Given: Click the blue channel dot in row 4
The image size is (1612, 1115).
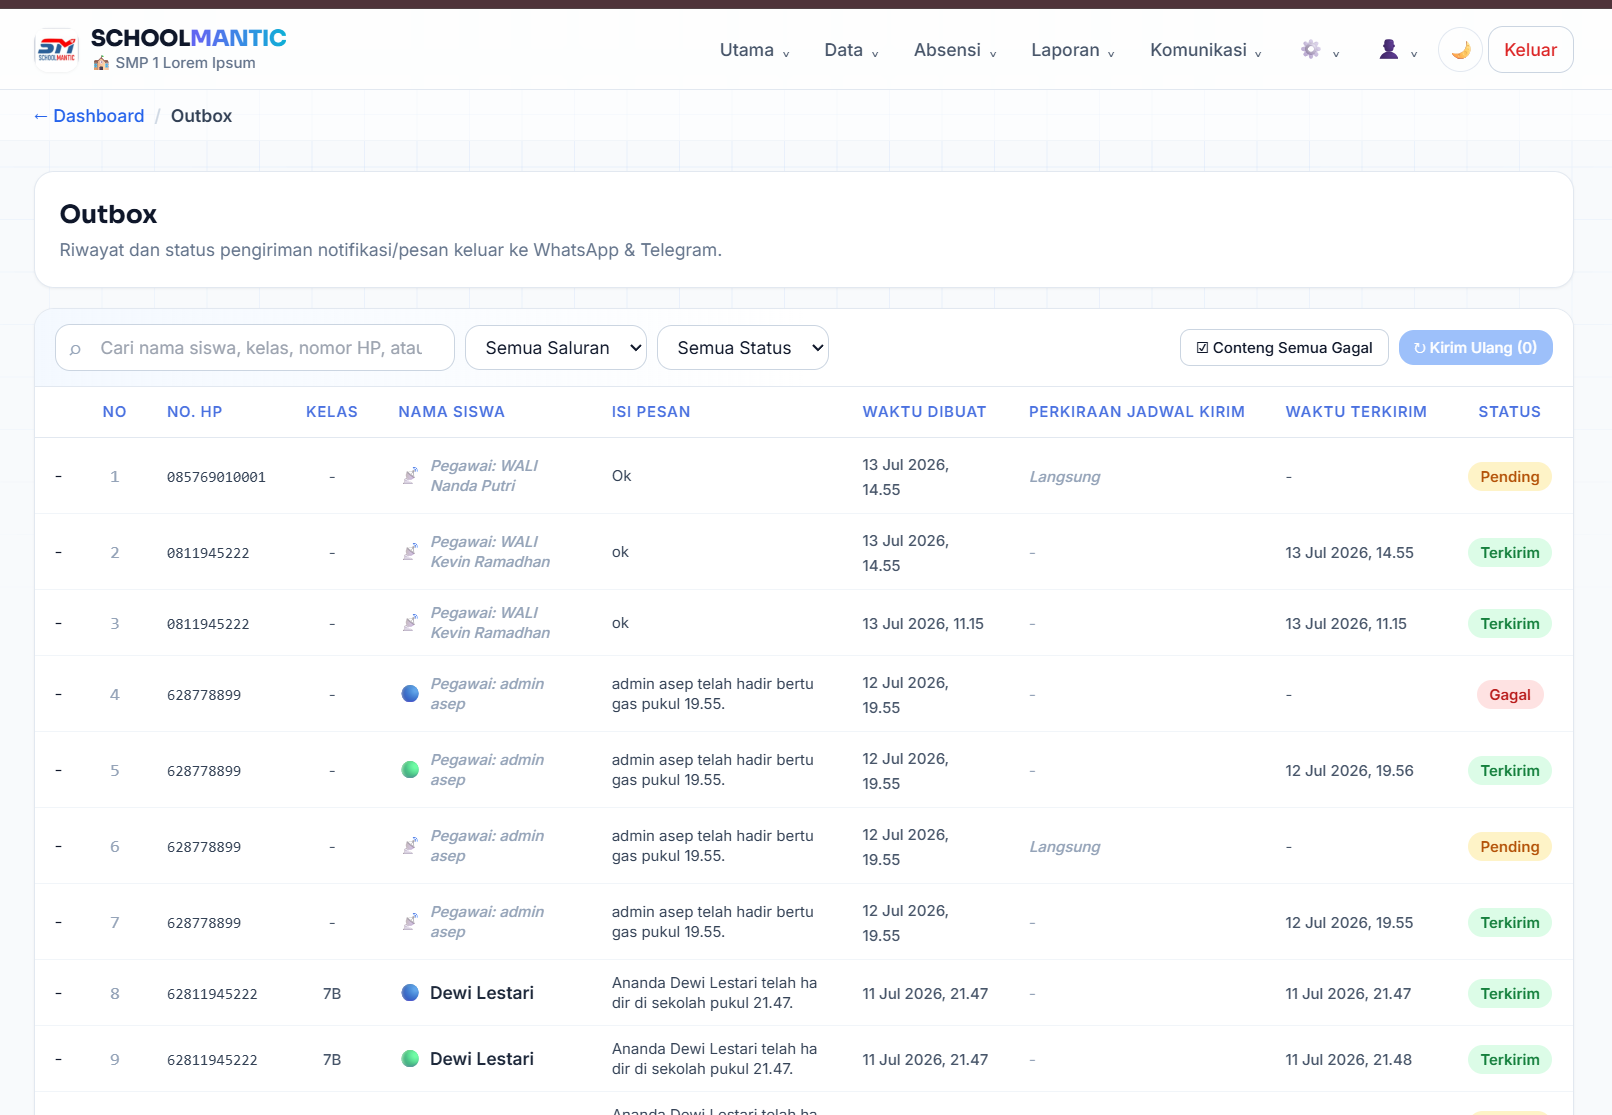Looking at the screenshot, I should (410, 693).
